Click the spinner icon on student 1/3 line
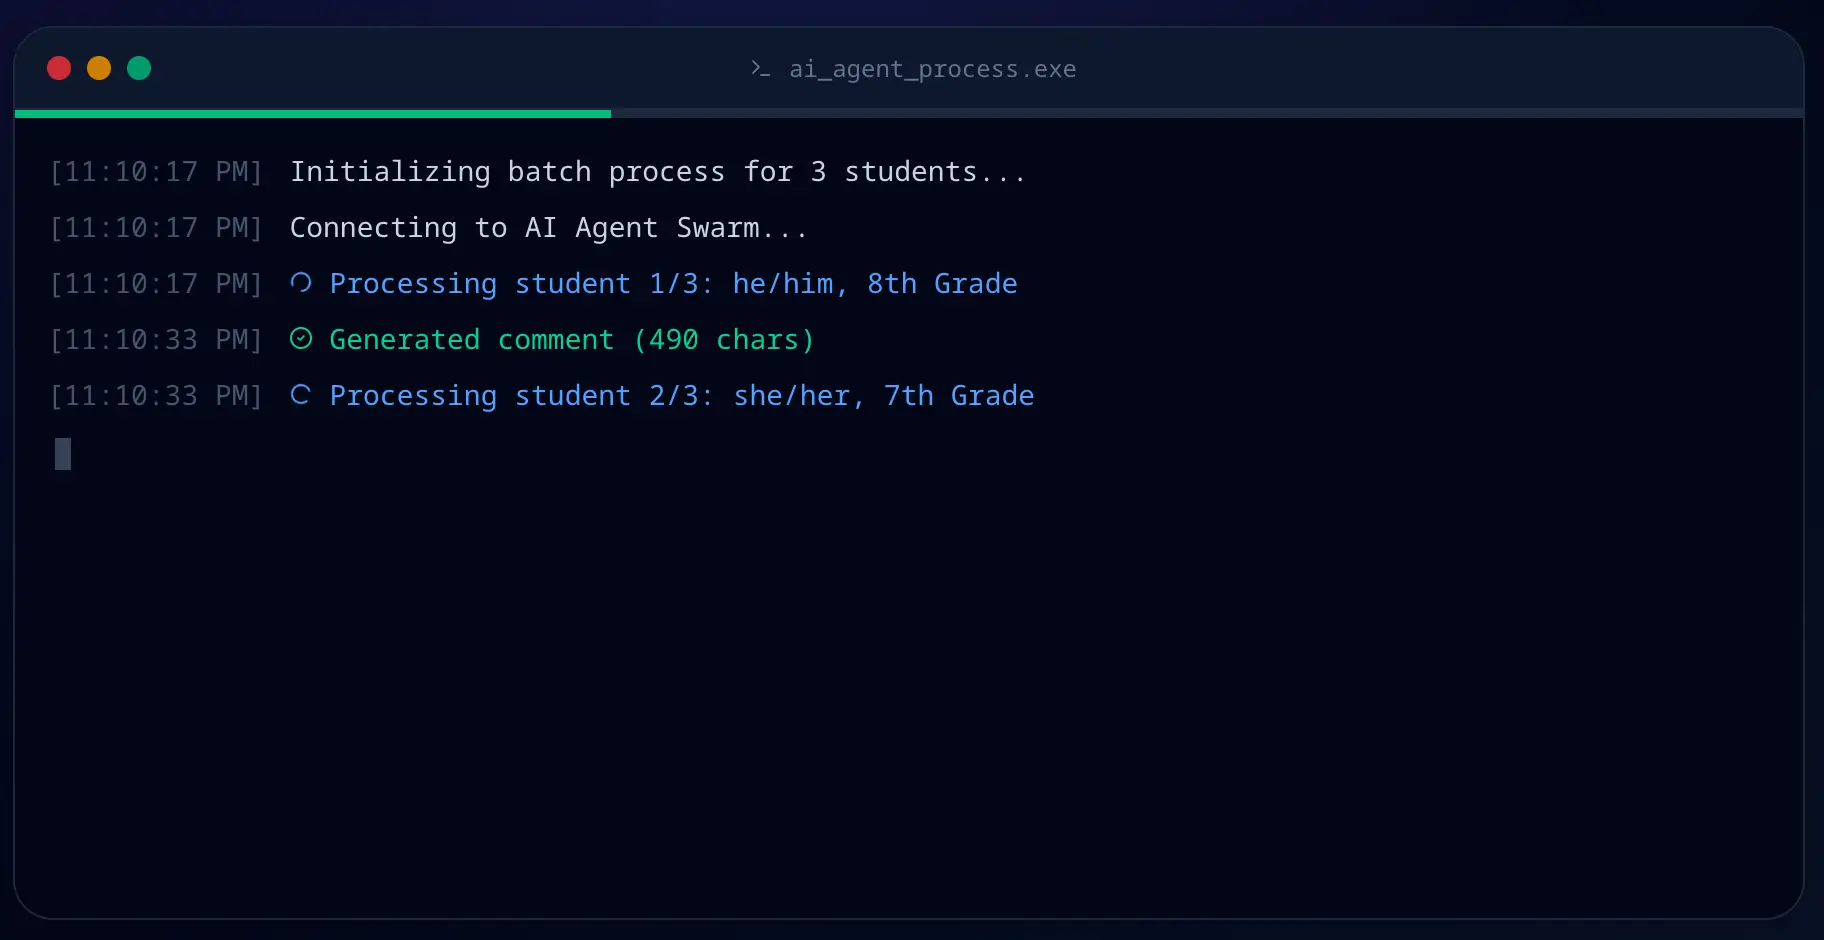The height and width of the screenshot is (940, 1824). (x=301, y=283)
